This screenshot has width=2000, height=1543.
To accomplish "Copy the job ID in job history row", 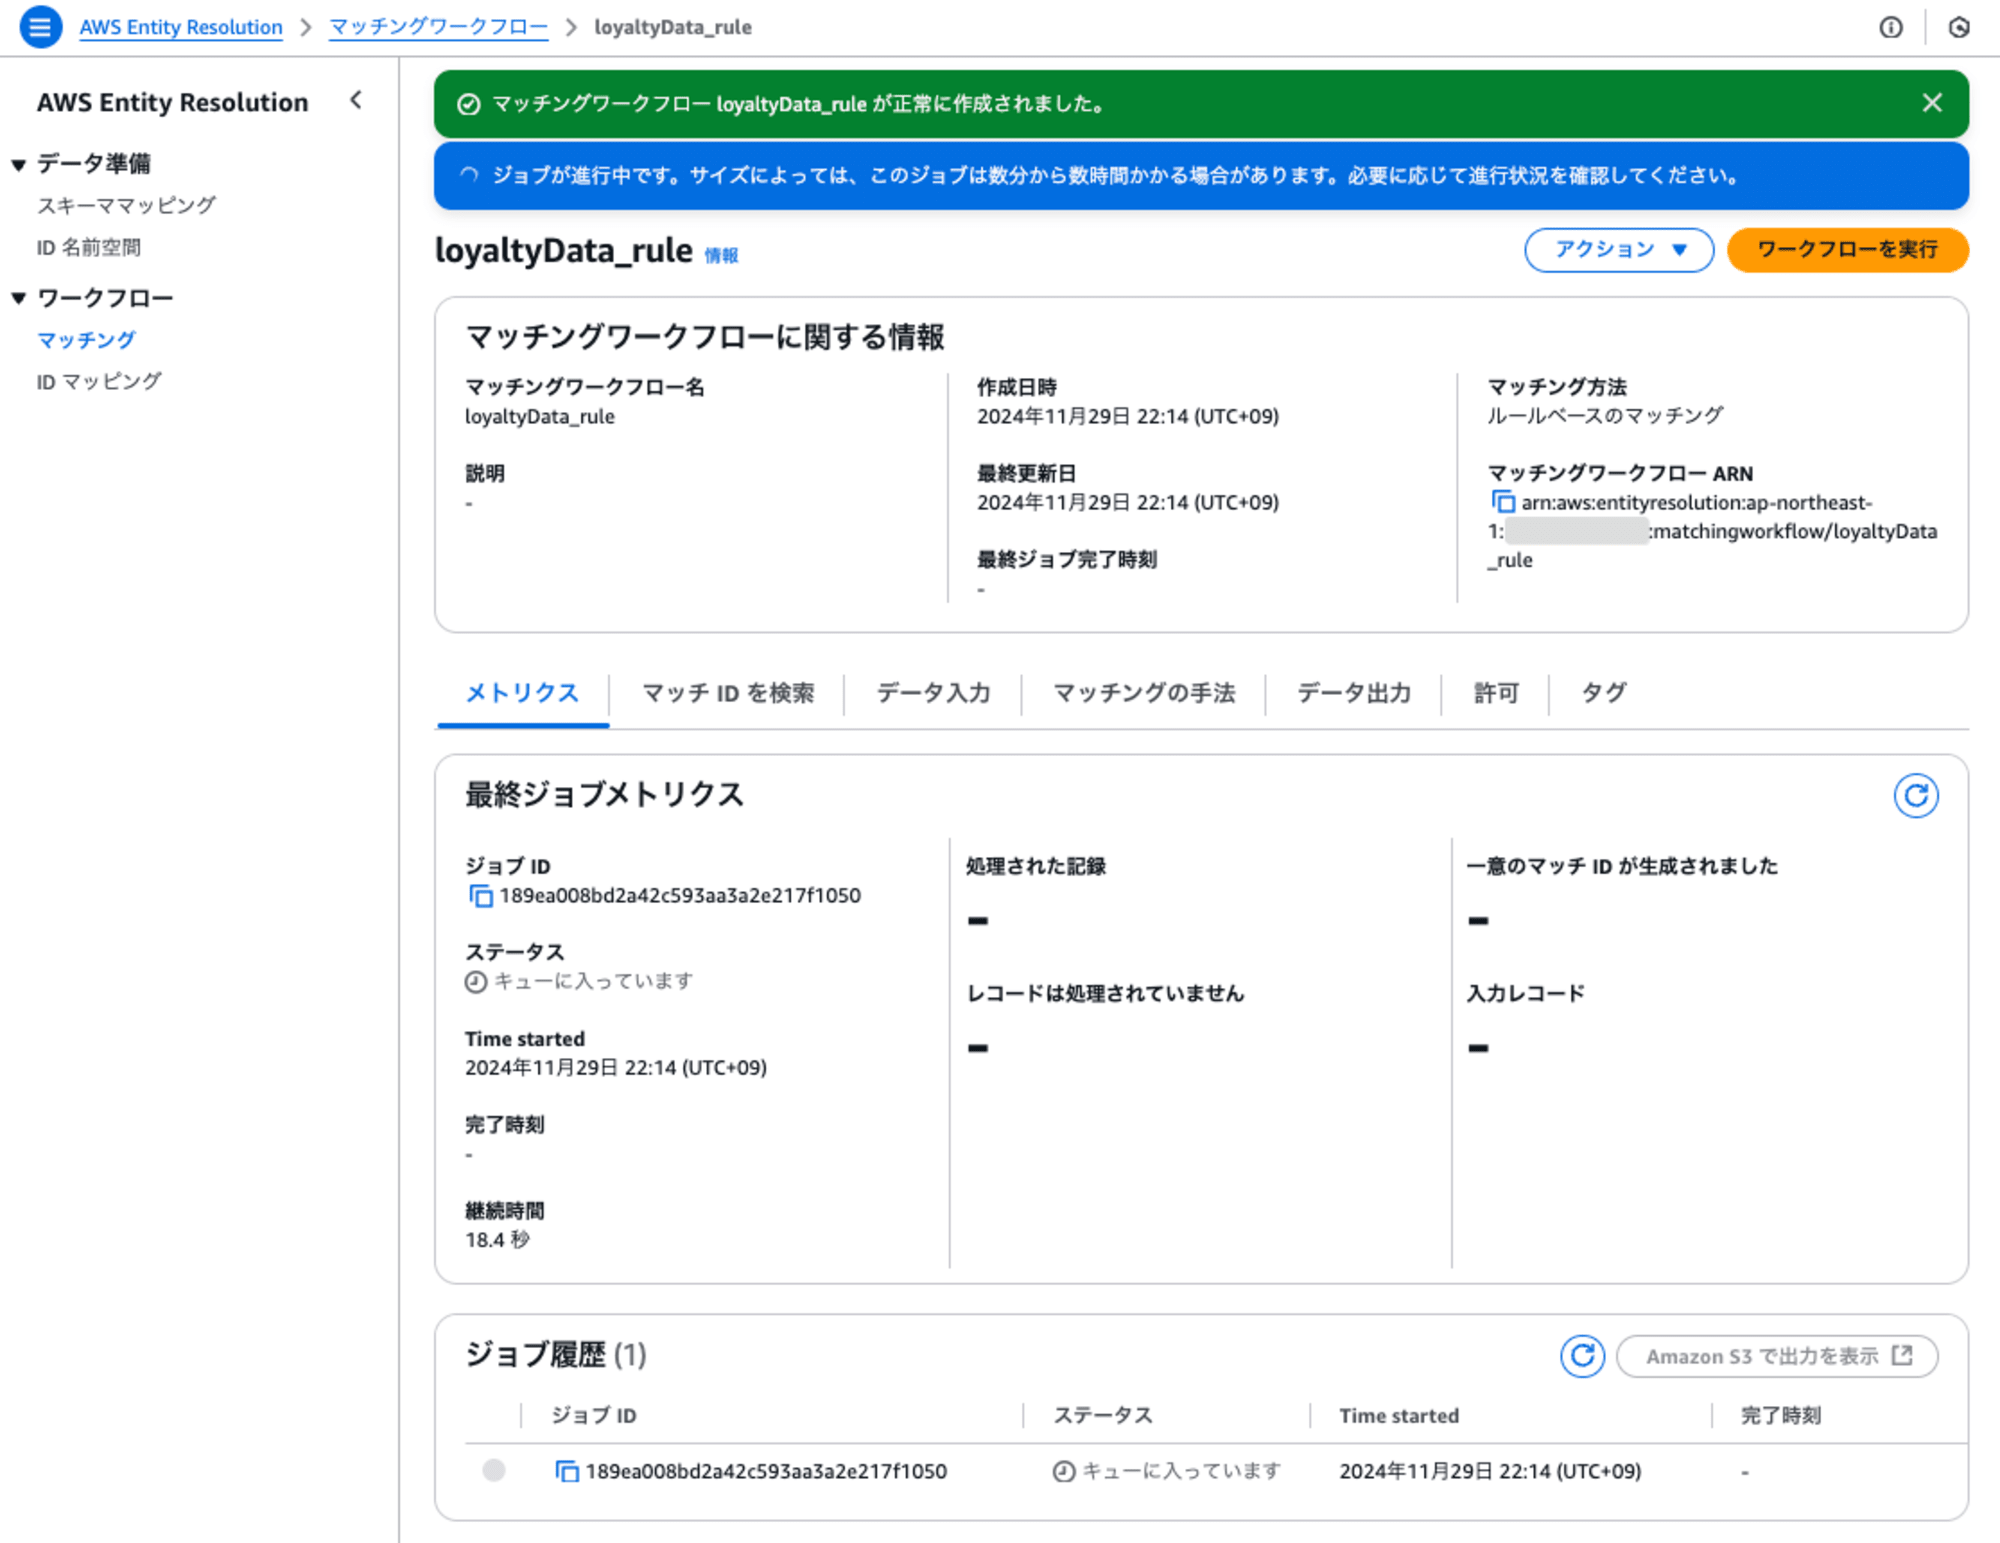I will (x=566, y=1471).
